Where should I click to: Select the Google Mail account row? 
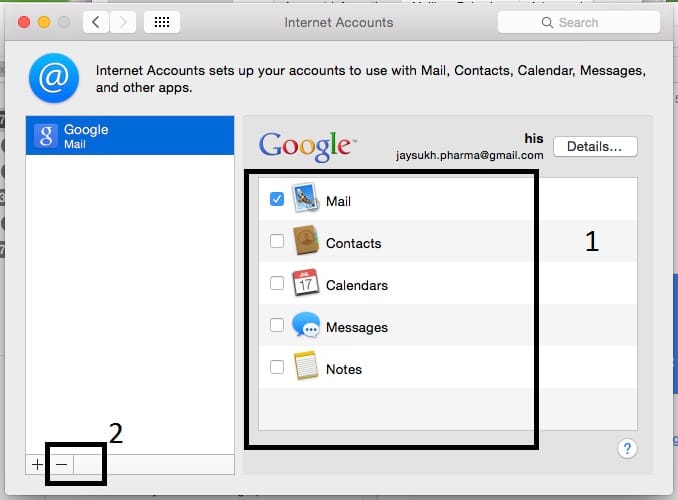(x=130, y=135)
